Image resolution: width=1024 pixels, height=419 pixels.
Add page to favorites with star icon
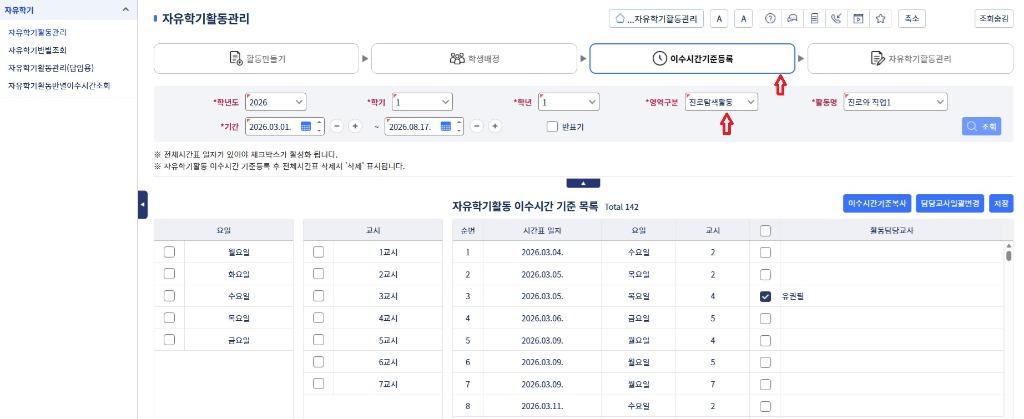tap(880, 19)
